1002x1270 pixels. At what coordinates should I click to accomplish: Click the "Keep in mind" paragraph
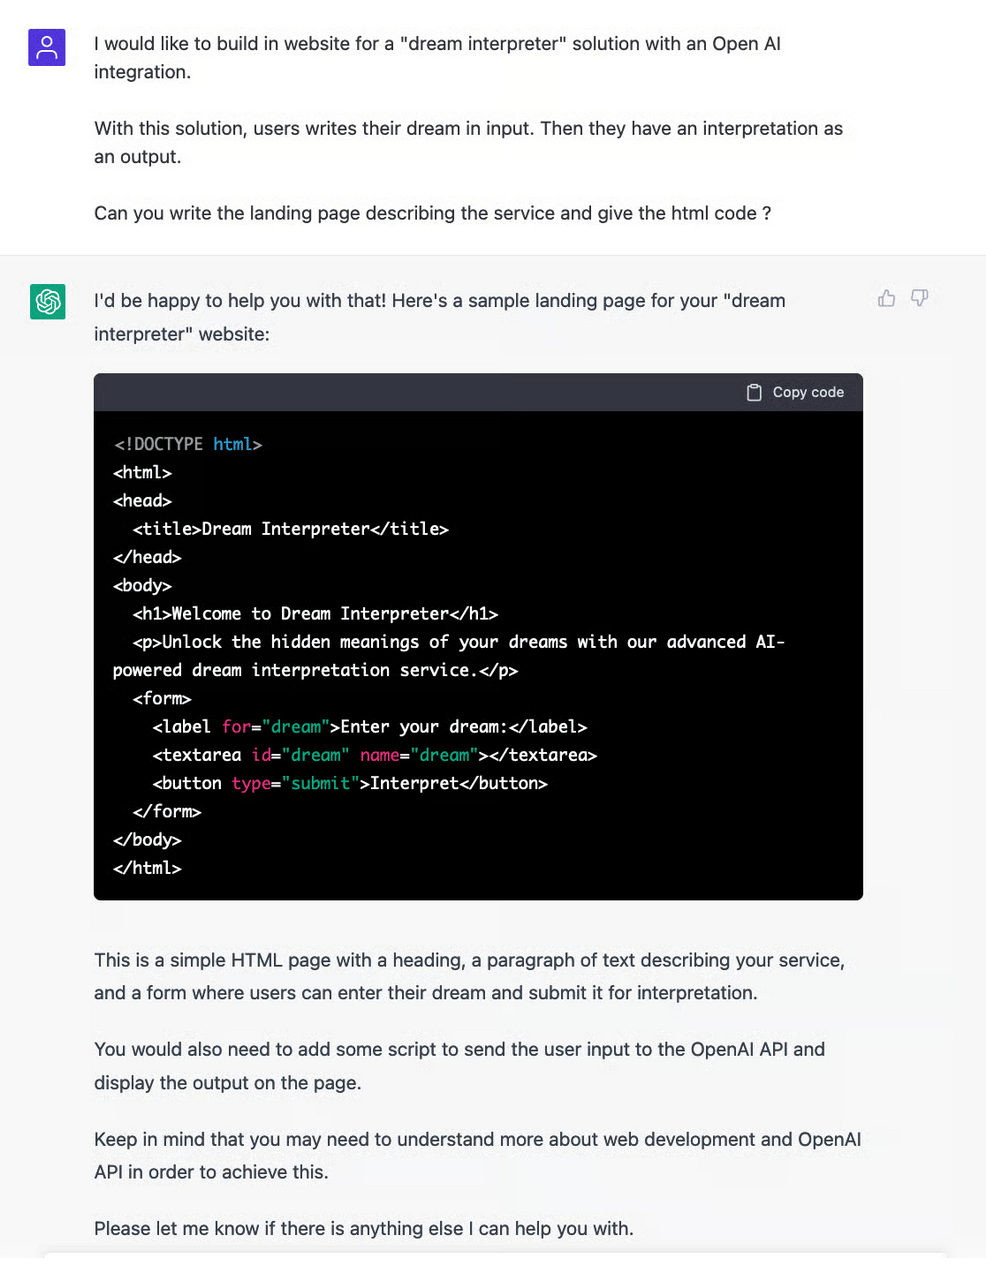pos(477,1155)
